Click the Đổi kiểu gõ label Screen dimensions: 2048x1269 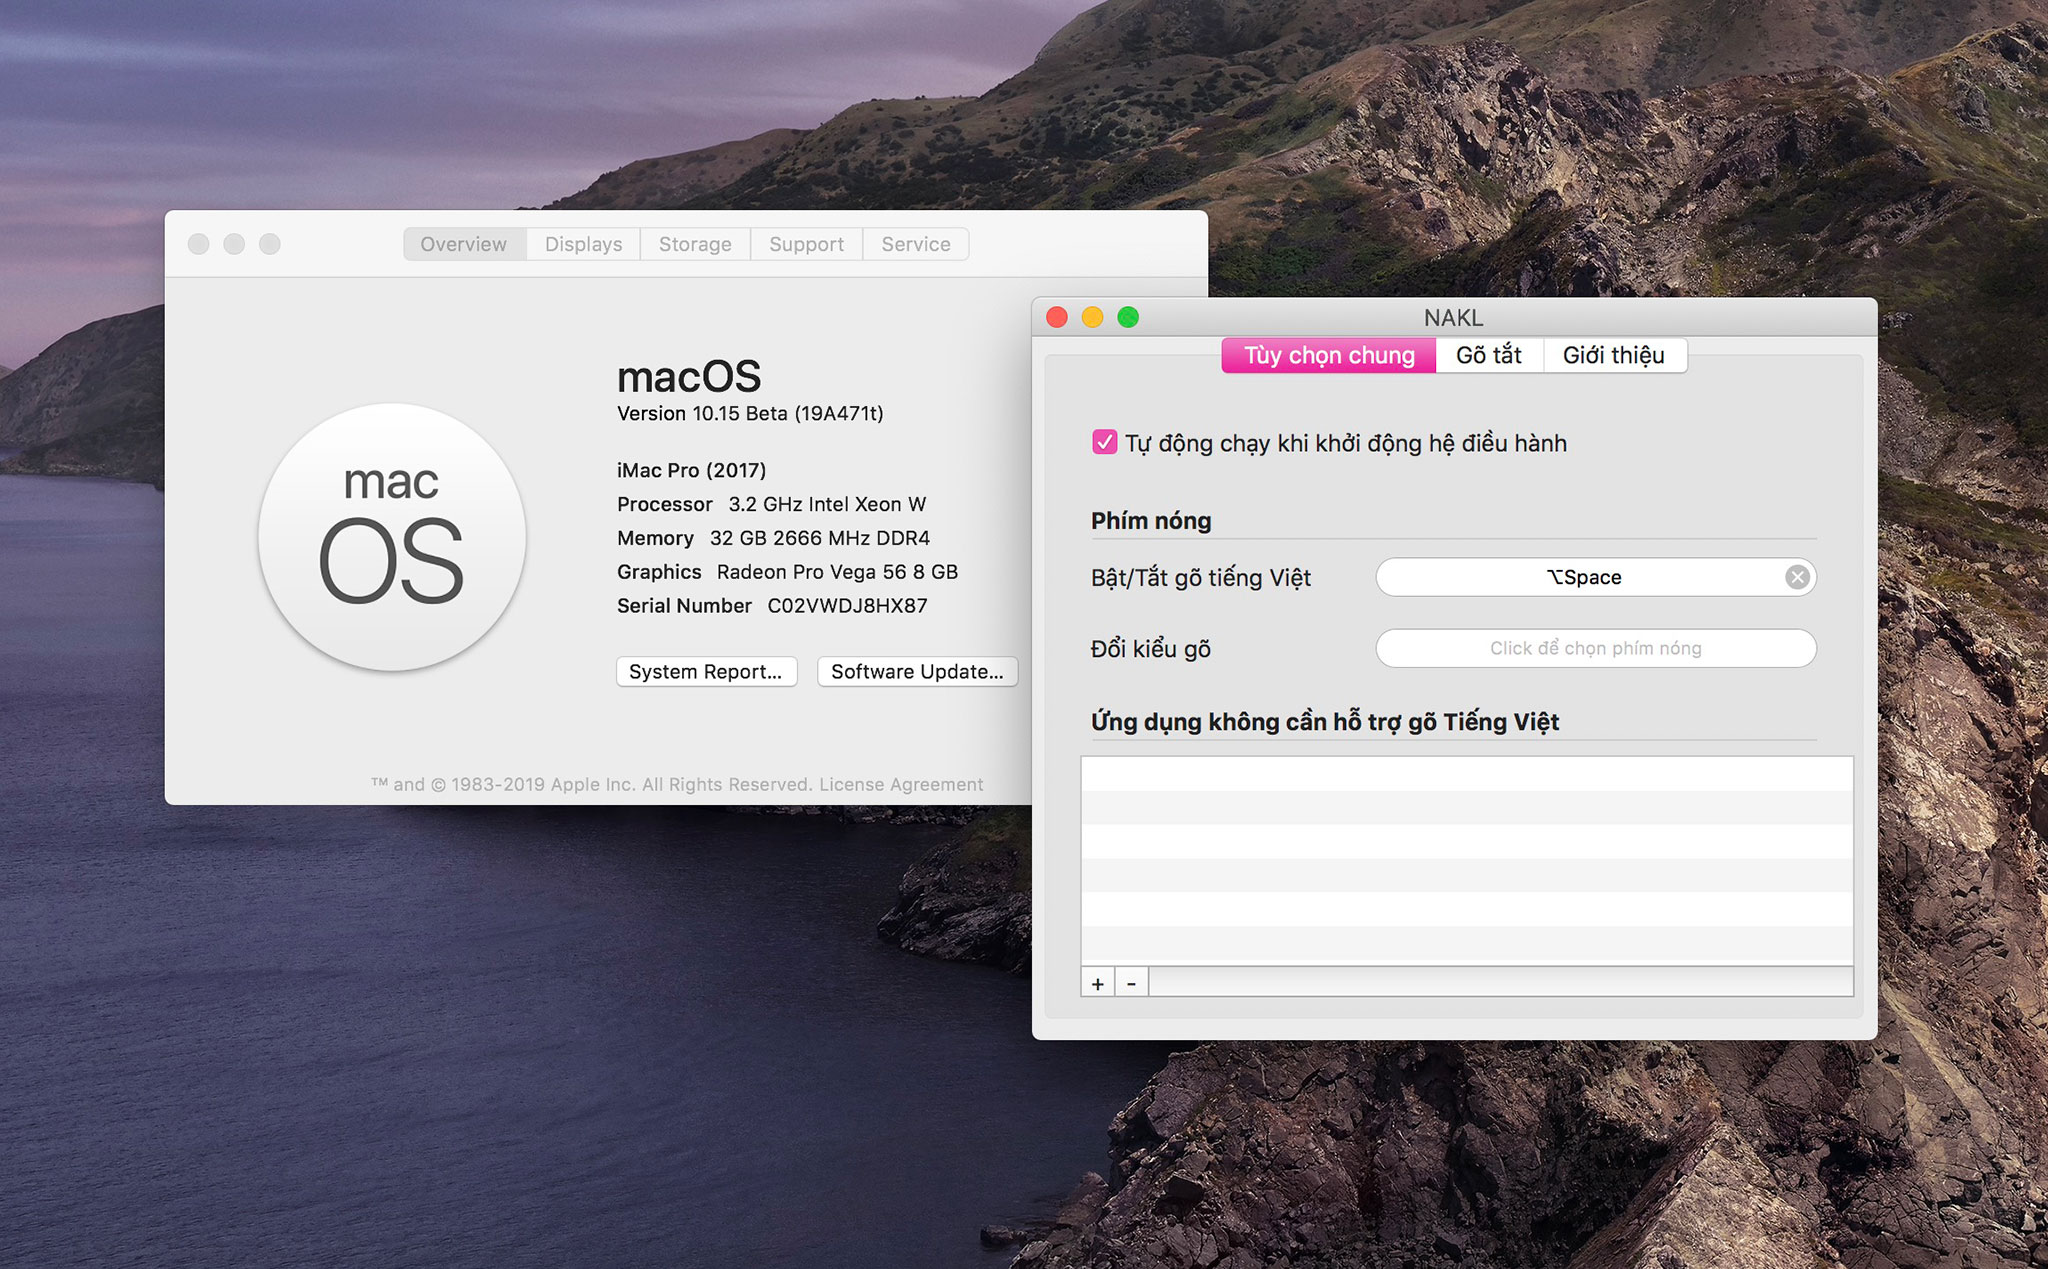pyautogui.click(x=1151, y=649)
